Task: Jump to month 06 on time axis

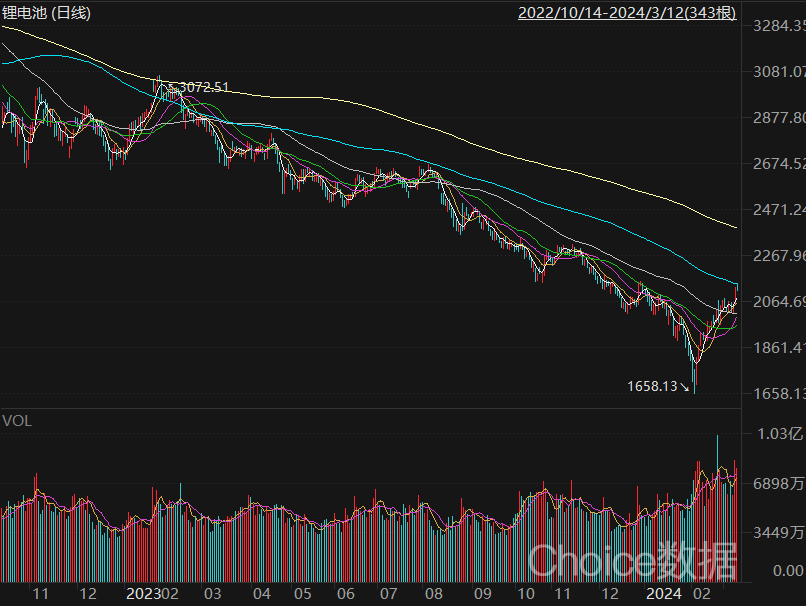Action: (x=346, y=593)
